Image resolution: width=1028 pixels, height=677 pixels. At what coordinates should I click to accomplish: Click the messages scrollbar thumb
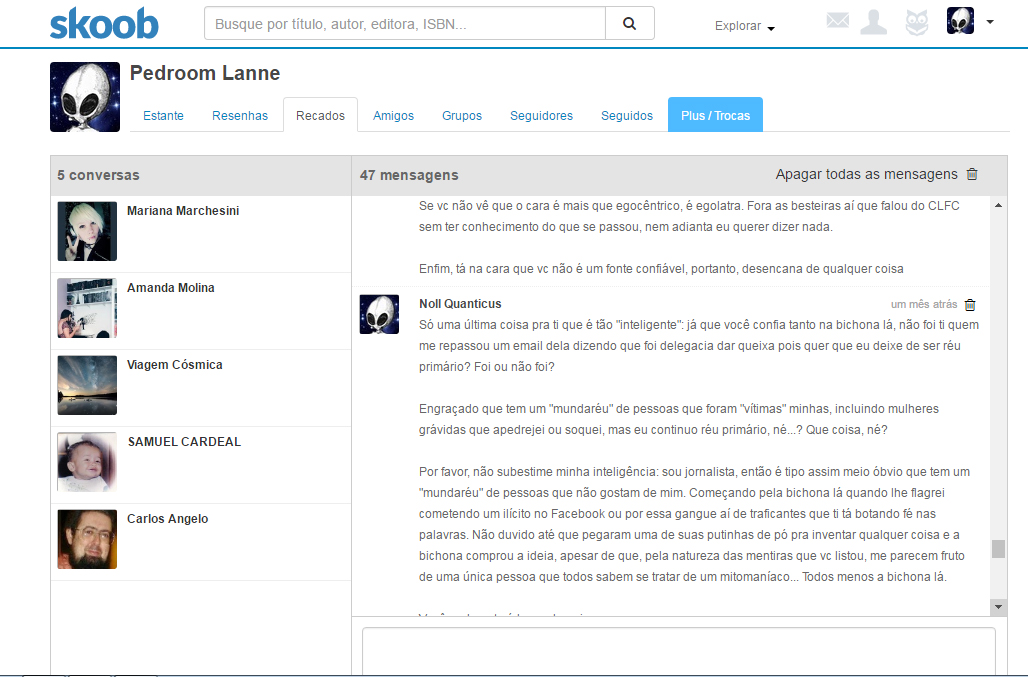click(x=998, y=549)
